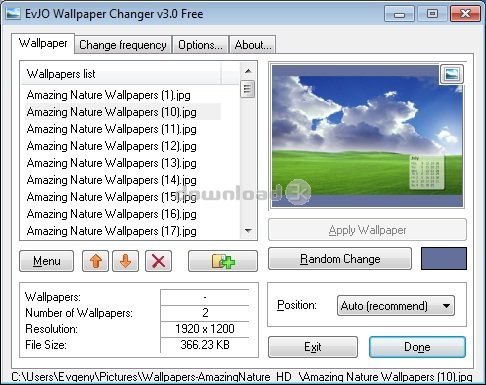Click the app icon in title bar
This screenshot has width=486, height=385.
click(x=13, y=14)
